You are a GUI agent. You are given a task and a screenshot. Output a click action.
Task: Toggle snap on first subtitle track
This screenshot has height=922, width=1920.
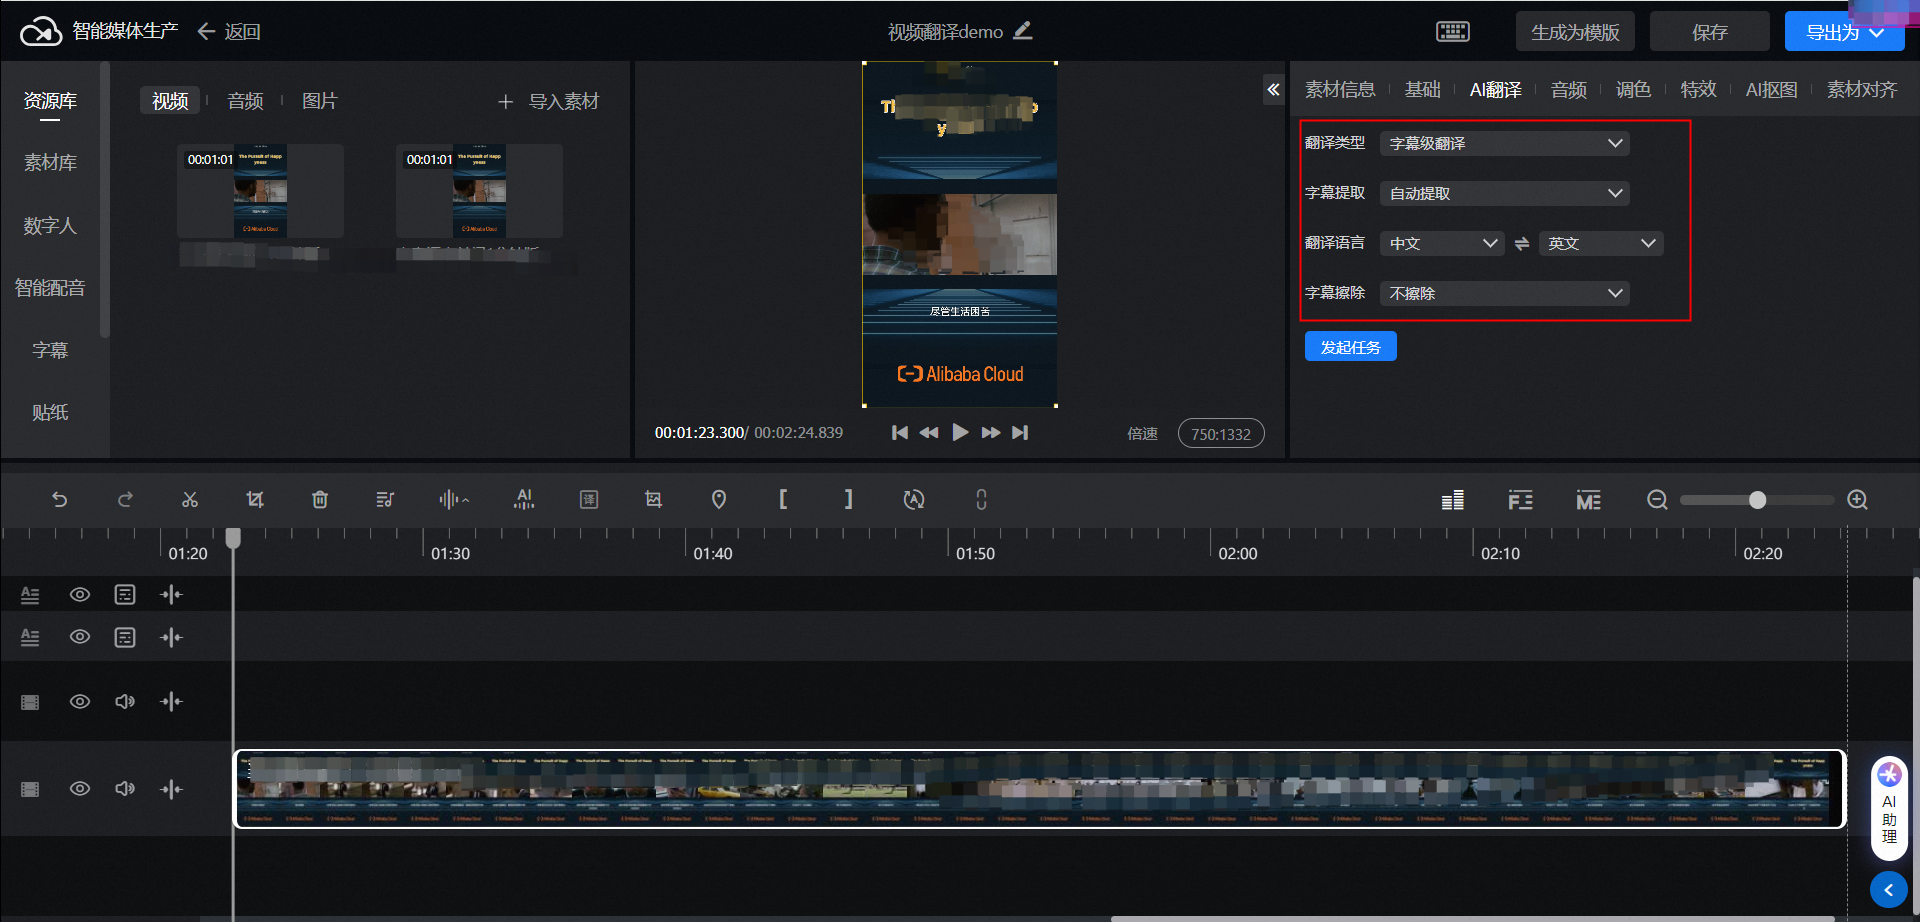pos(171,594)
